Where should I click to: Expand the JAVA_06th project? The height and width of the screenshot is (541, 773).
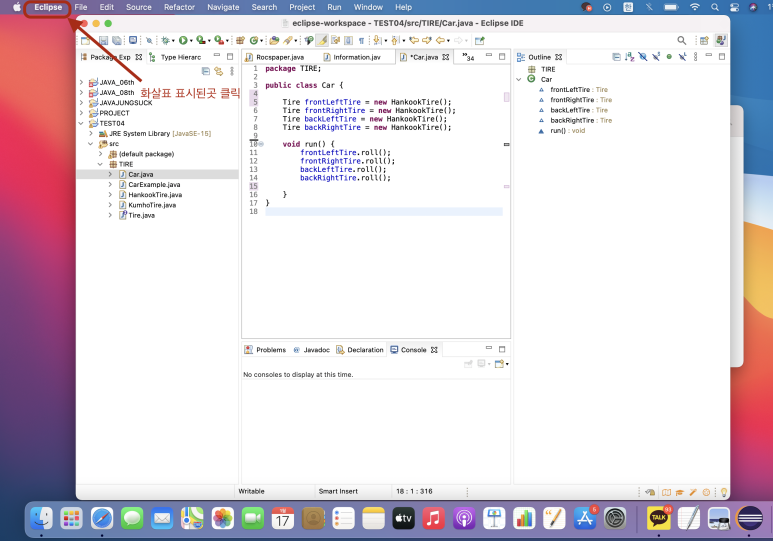(x=81, y=82)
